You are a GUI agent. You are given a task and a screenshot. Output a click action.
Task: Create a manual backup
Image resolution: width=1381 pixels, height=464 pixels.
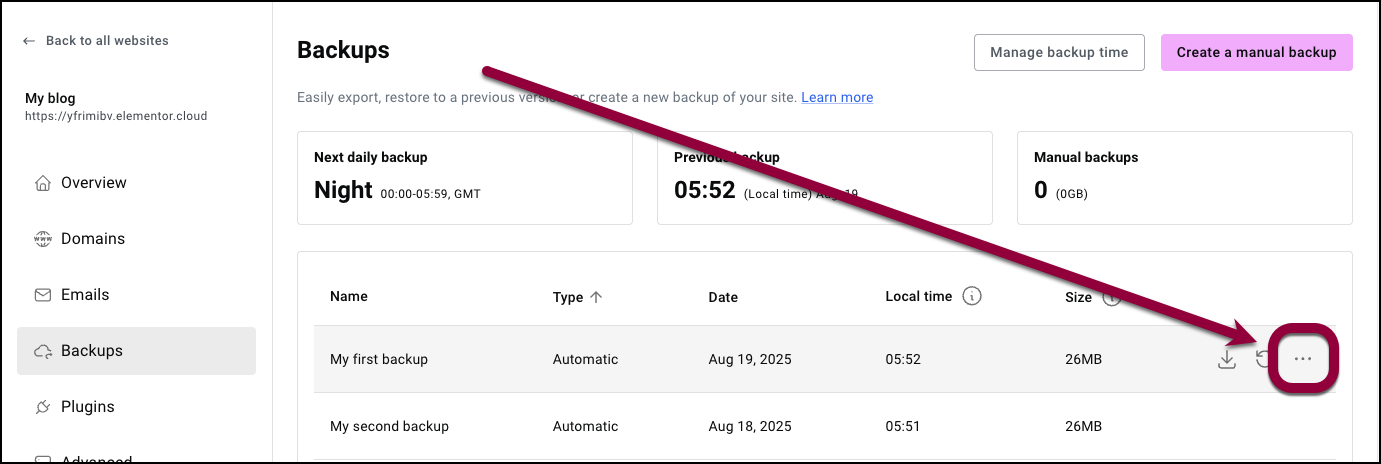(x=1256, y=53)
